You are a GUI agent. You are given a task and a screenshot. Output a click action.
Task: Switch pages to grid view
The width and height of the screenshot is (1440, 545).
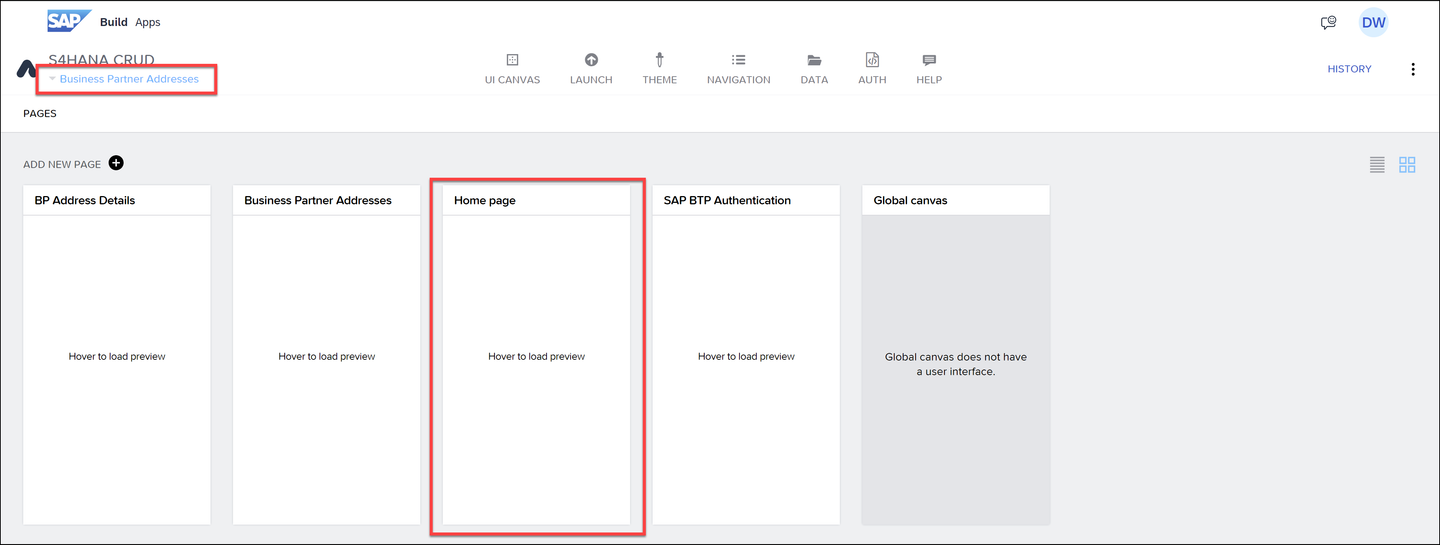(1407, 165)
